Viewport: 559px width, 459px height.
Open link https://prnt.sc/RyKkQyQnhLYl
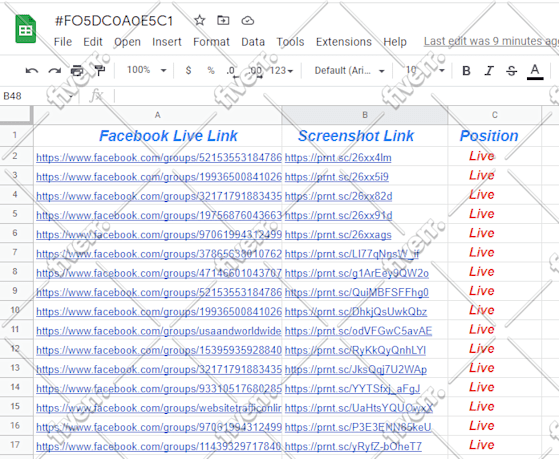tap(355, 350)
